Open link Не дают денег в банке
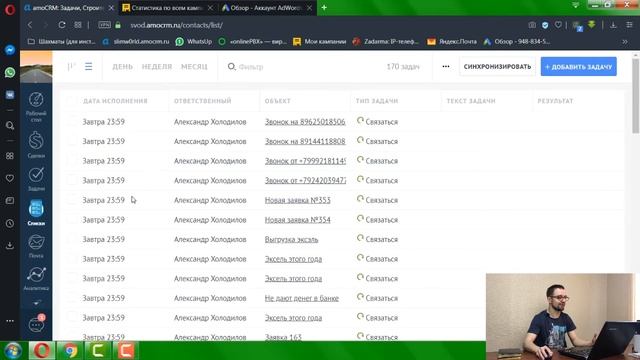 click(302, 298)
